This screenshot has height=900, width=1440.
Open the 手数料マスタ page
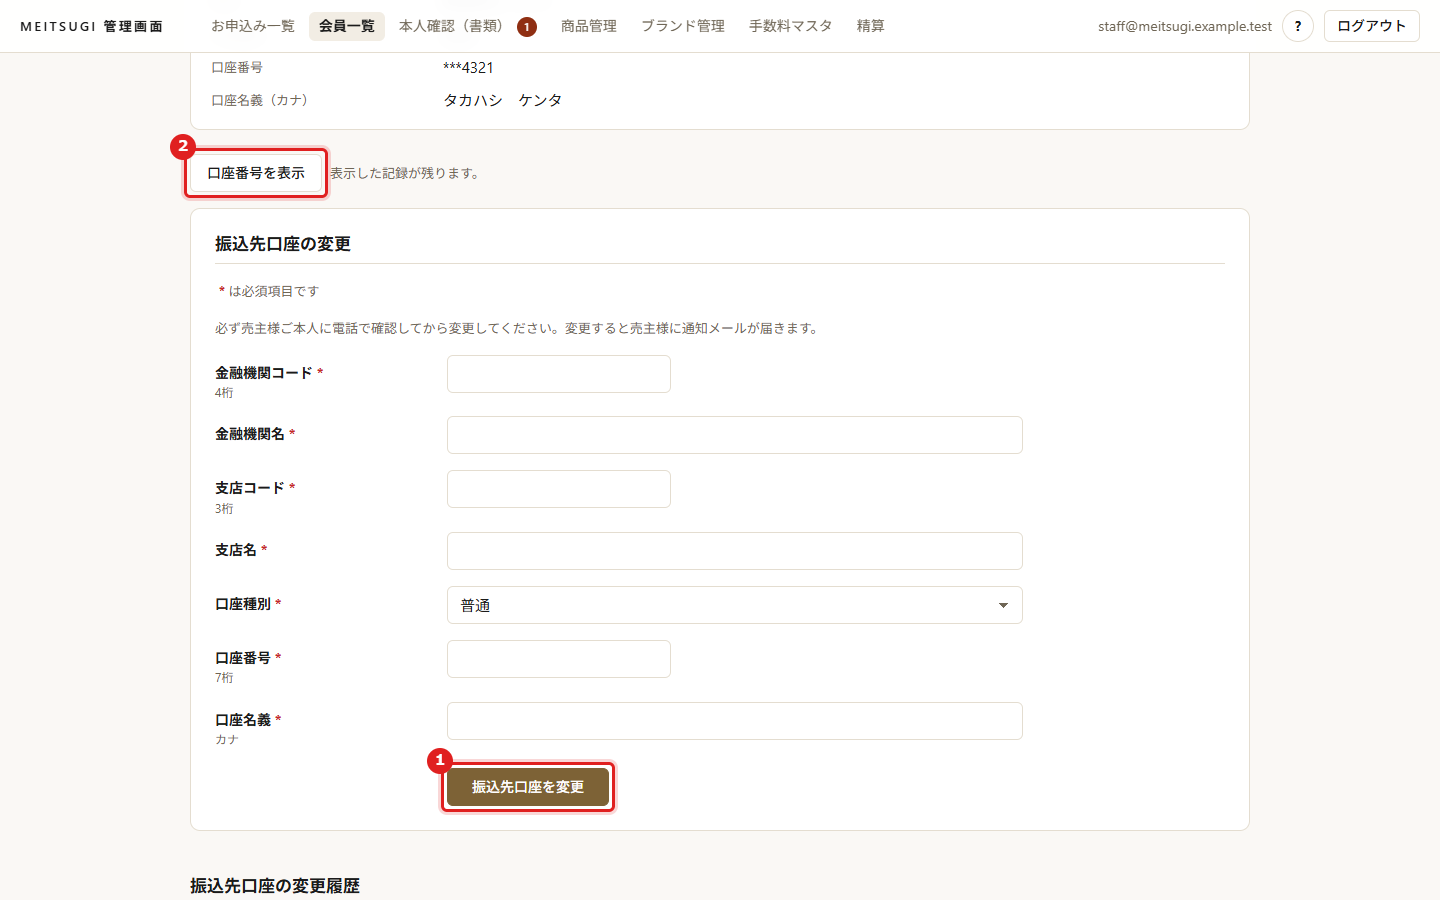point(791,26)
